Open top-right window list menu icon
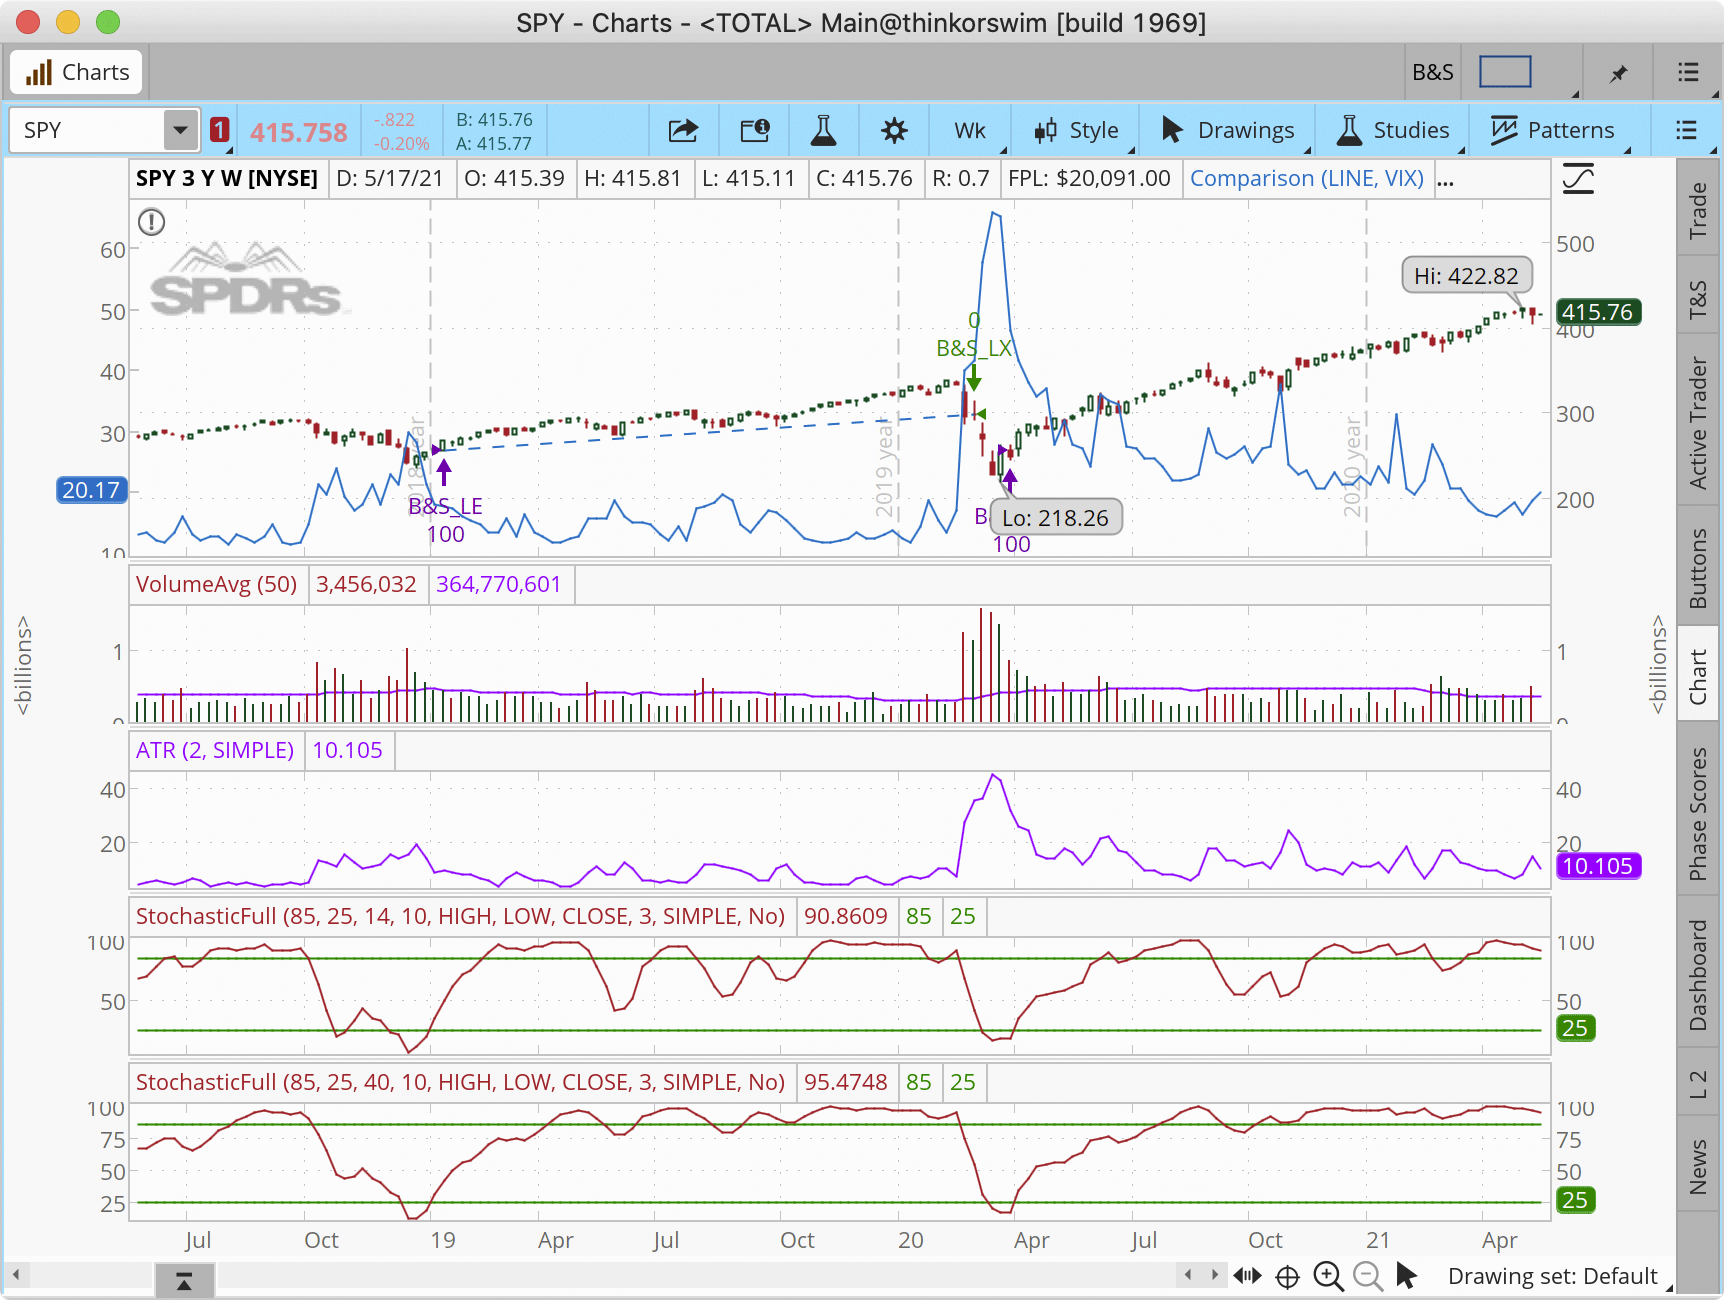 1688,72
